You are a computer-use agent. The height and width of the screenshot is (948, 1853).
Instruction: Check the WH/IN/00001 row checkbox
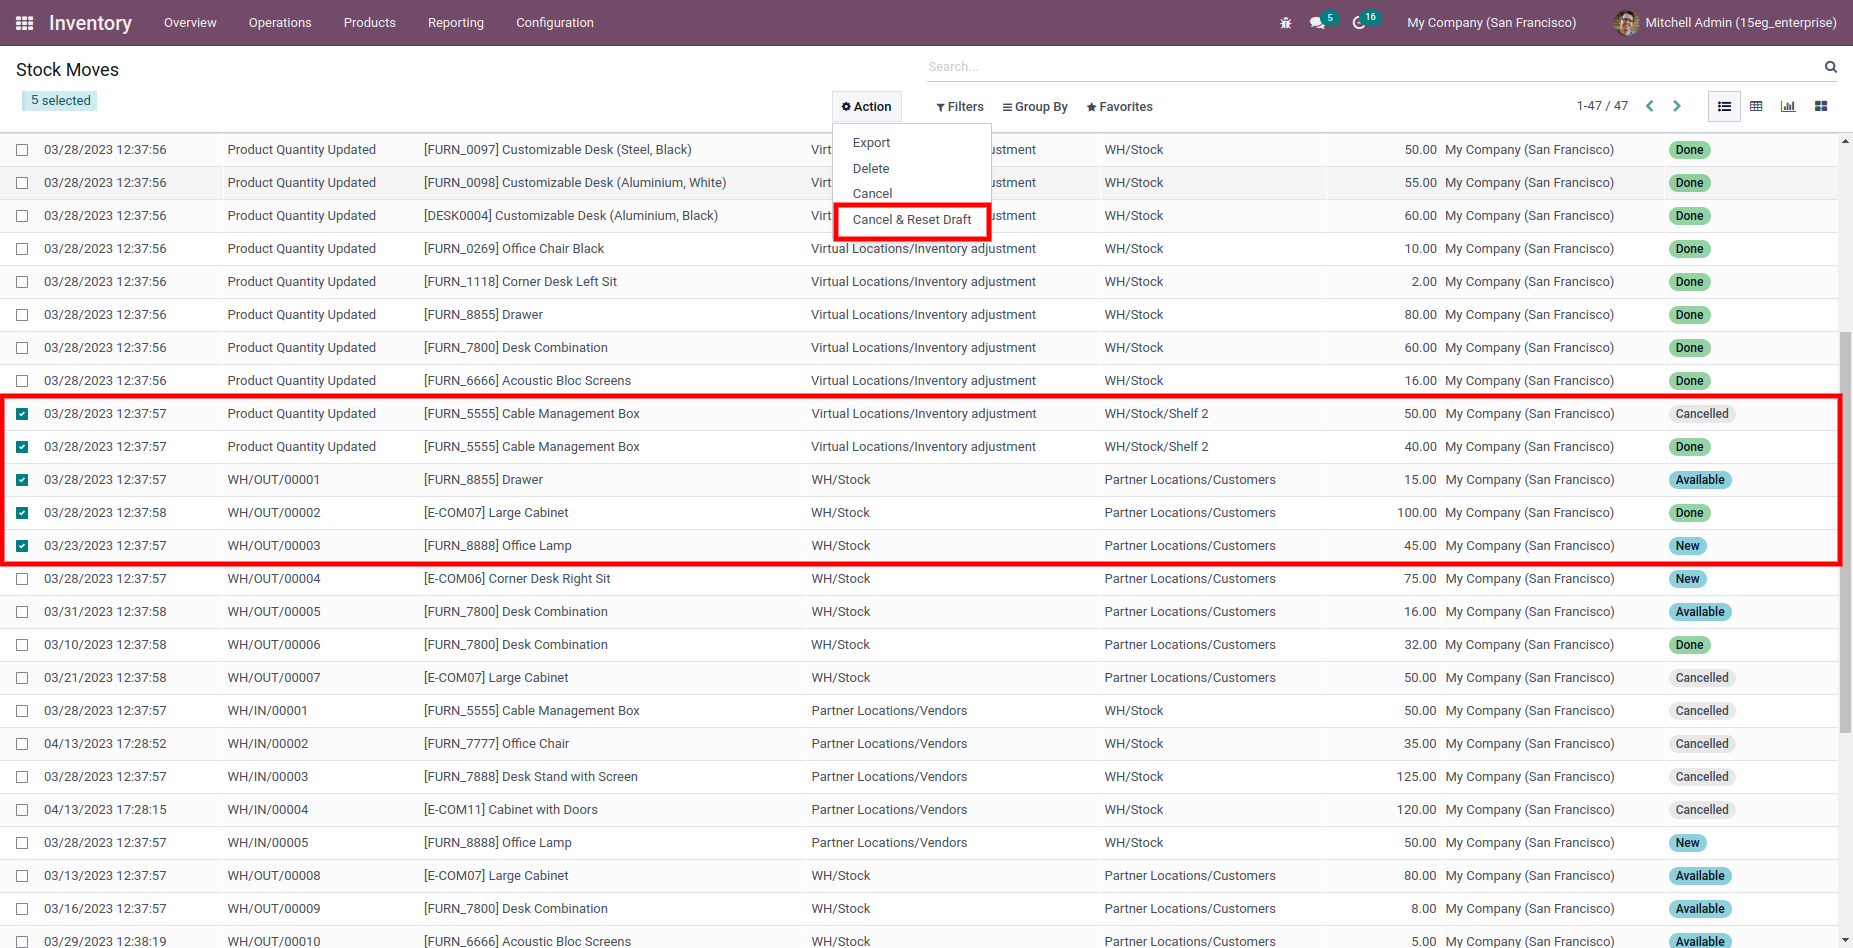(x=22, y=711)
